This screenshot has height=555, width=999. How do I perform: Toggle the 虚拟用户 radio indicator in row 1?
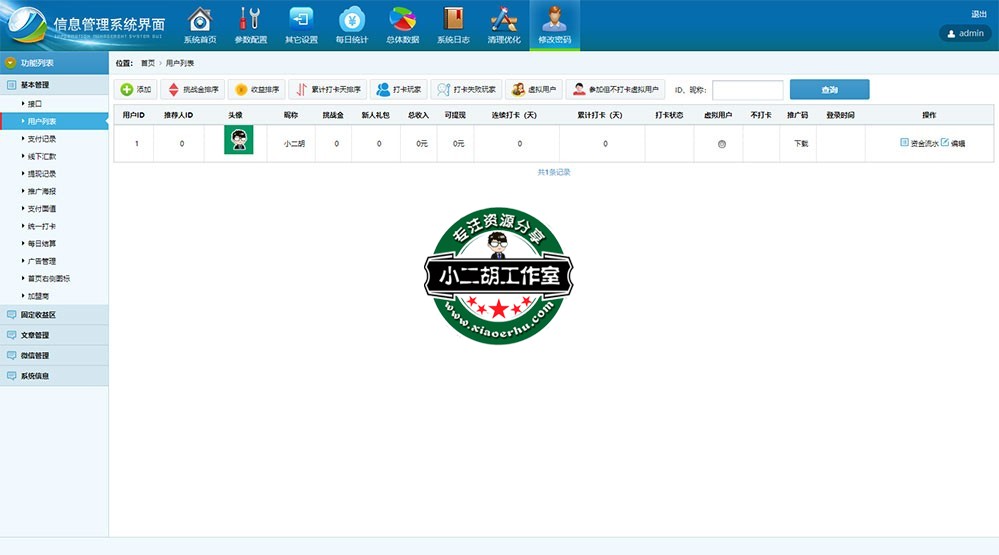pyautogui.click(x=721, y=144)
